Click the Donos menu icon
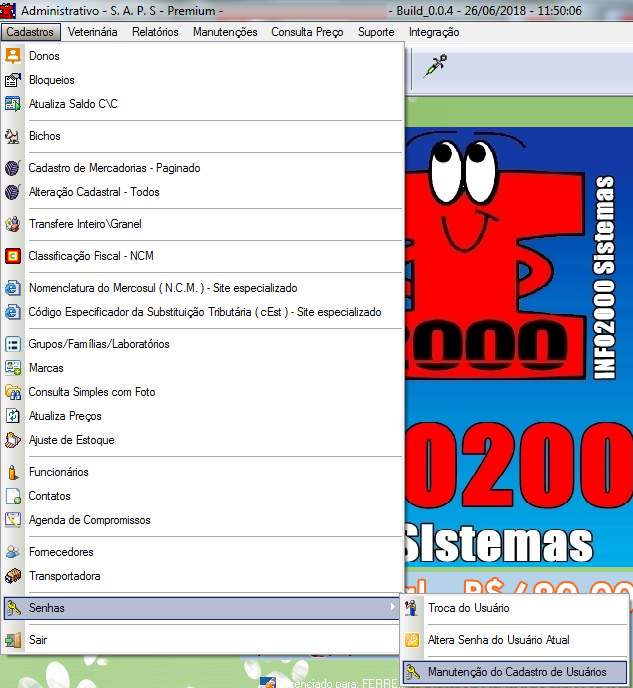Image resolution: width=633 pixels, height=688 pixels. (13, 56)
